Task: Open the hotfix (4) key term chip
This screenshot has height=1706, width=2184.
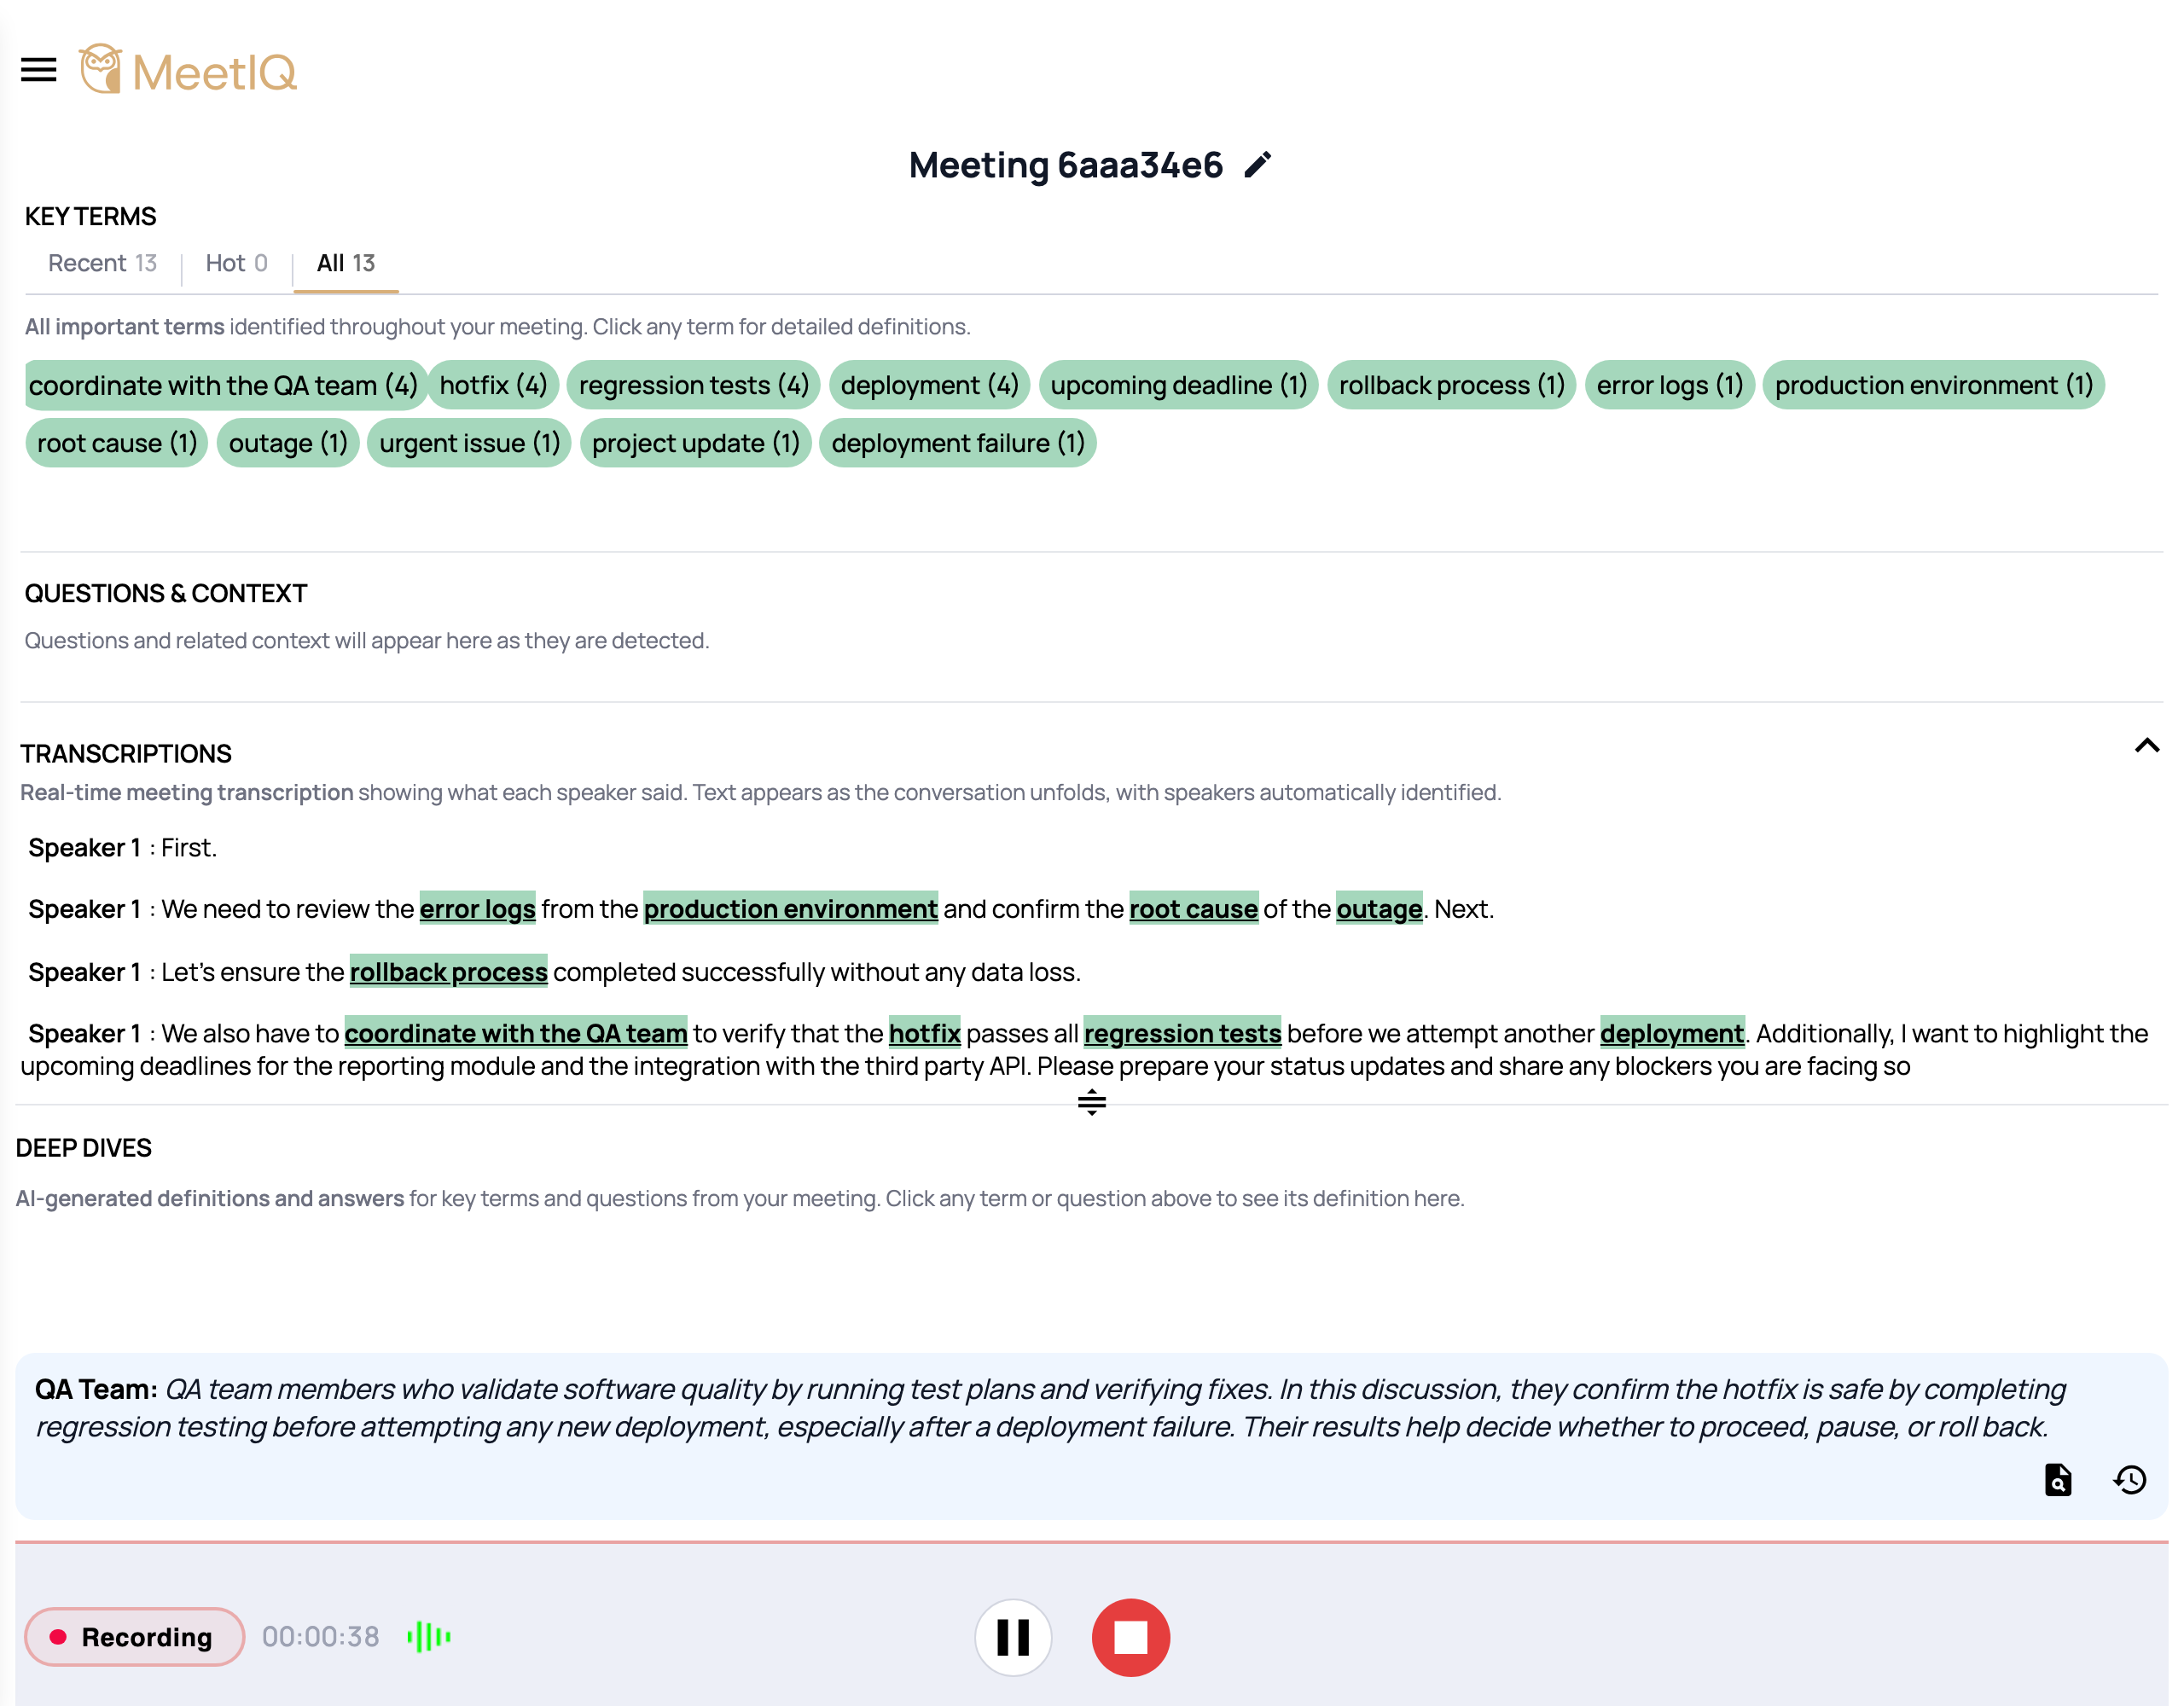Action: 493,385
